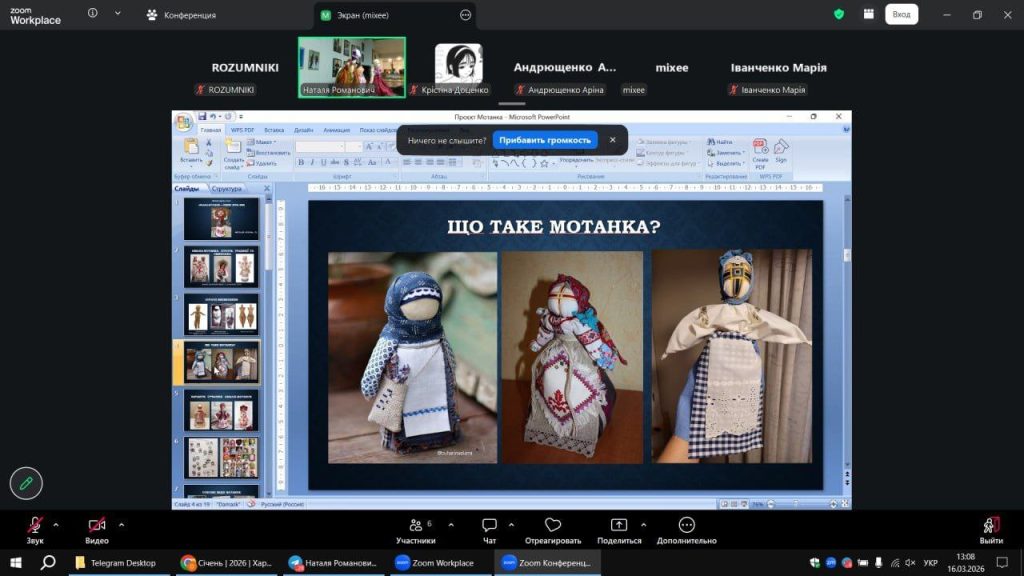Select Наталя Романович's video thumbnail
This screenshot has width=1024, height=576.
[352, 67]
